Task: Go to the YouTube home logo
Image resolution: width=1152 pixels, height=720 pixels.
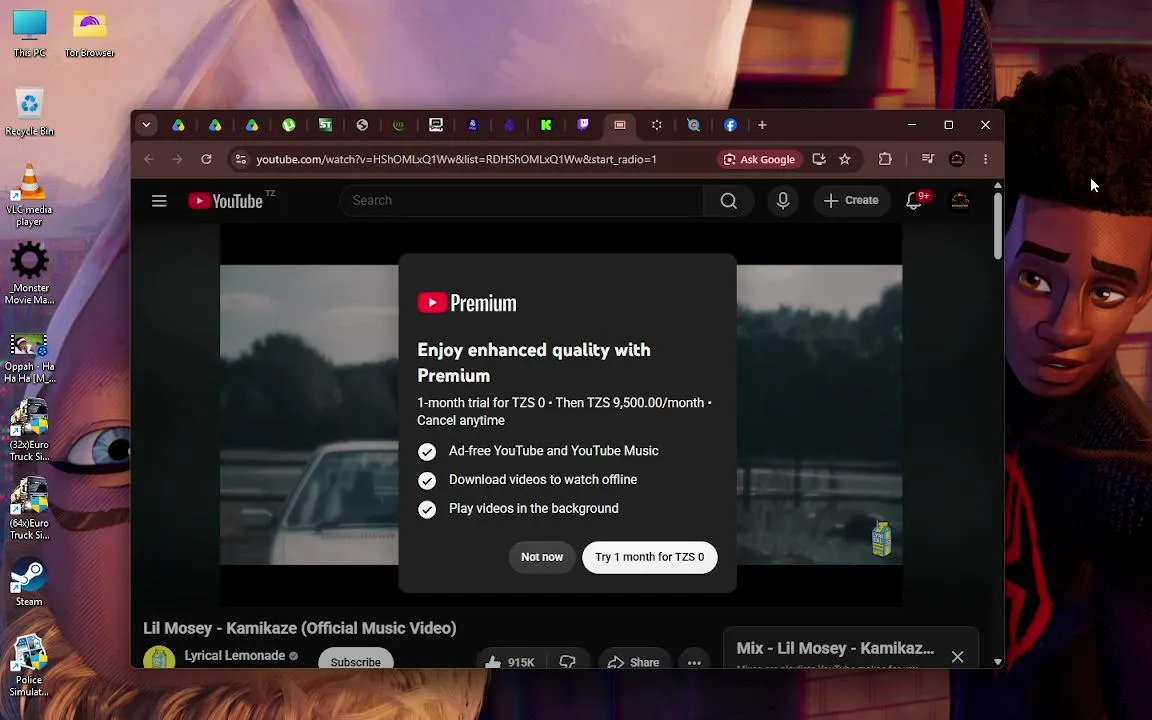Action: pos(226,201)
